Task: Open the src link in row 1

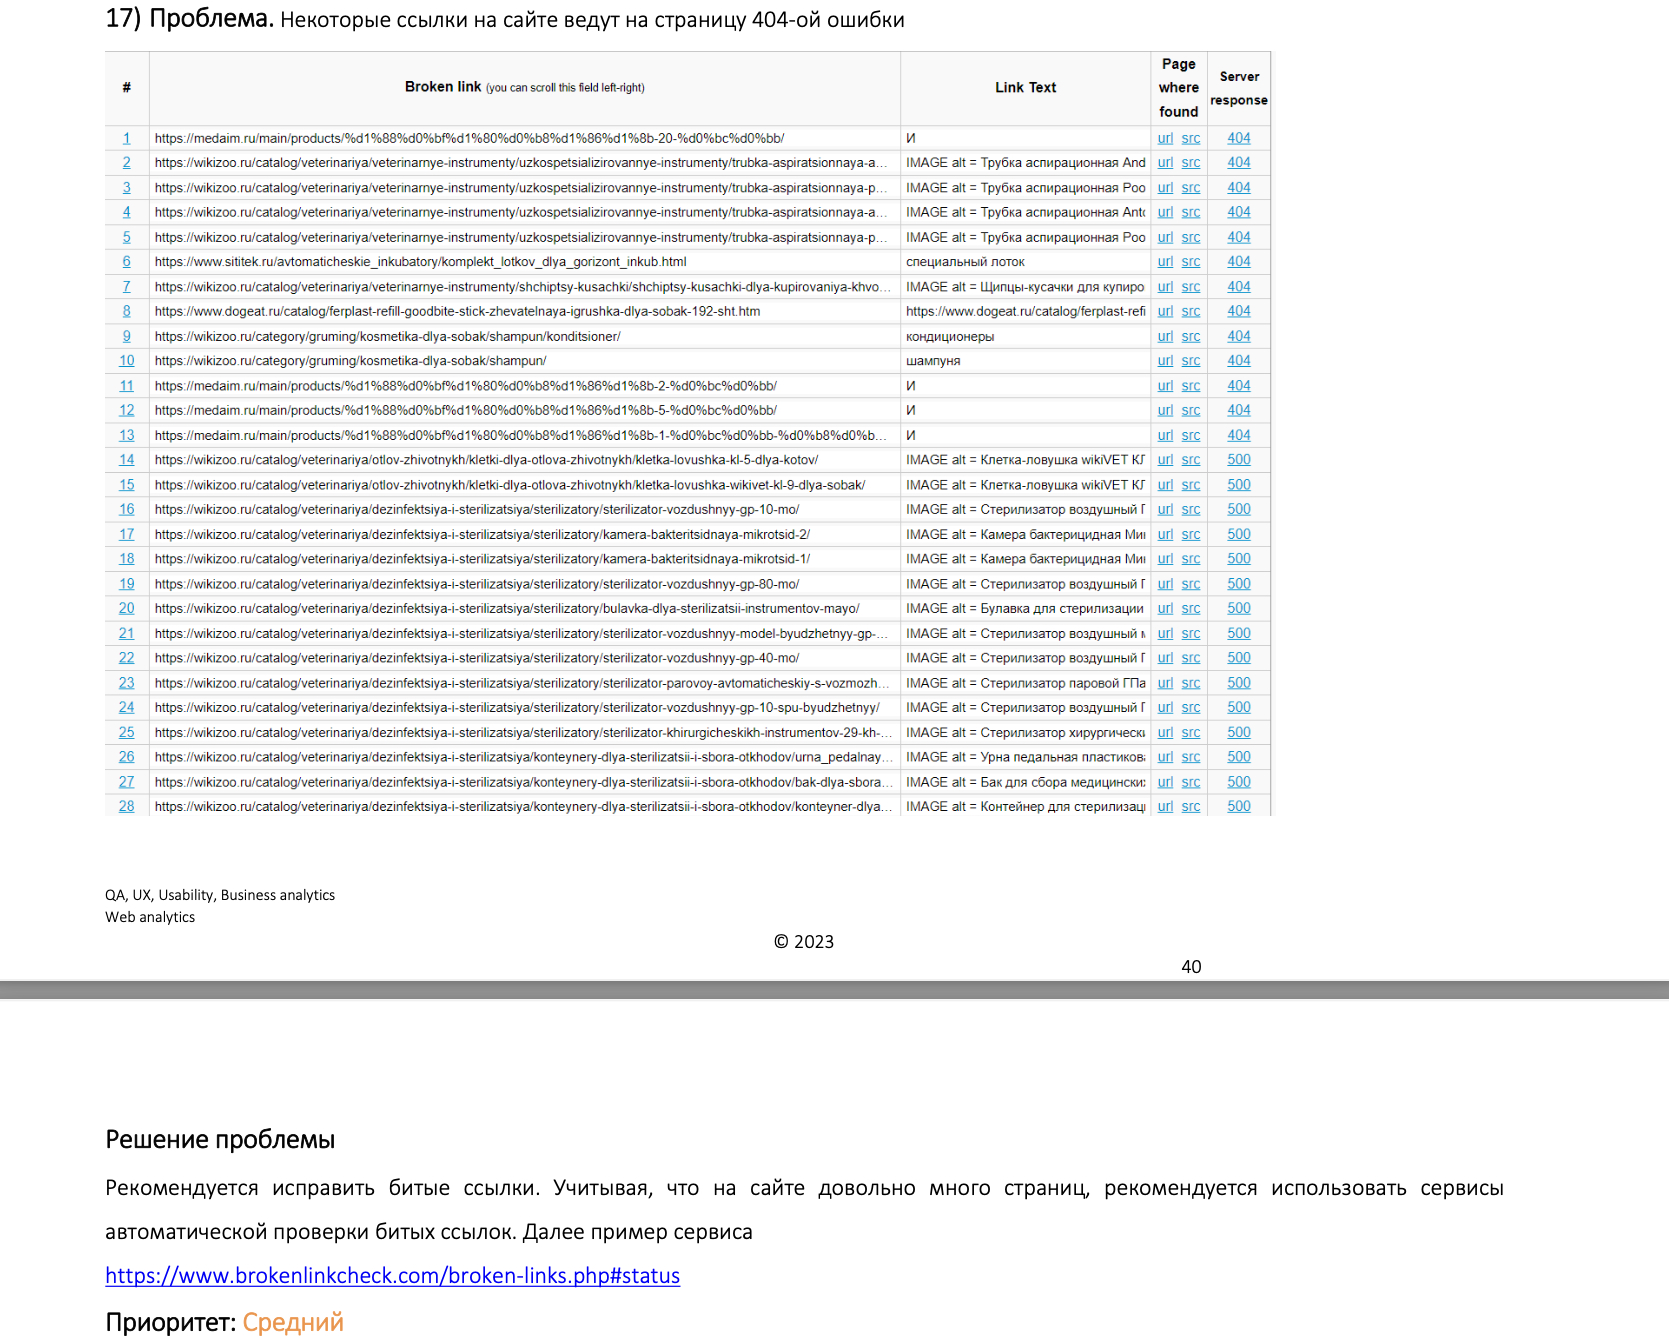Action: click(x=1191, y=138)
